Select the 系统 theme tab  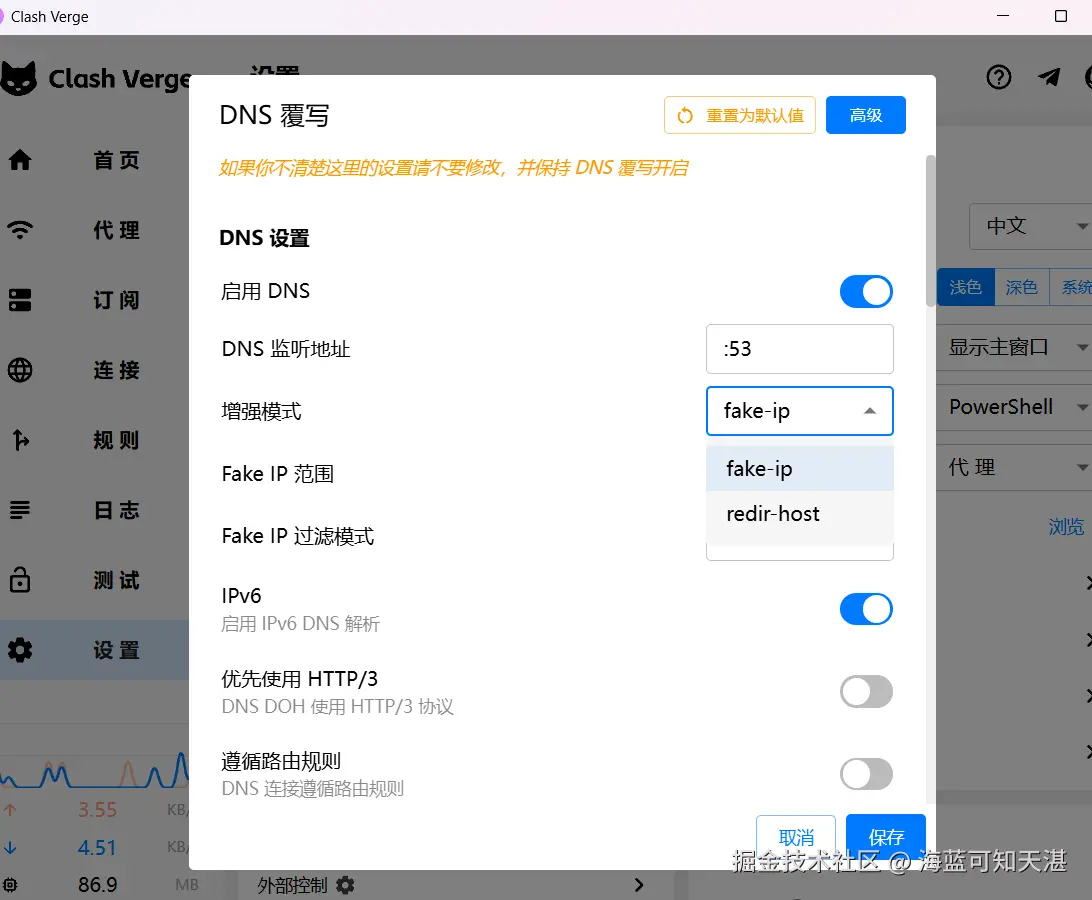1075,287
